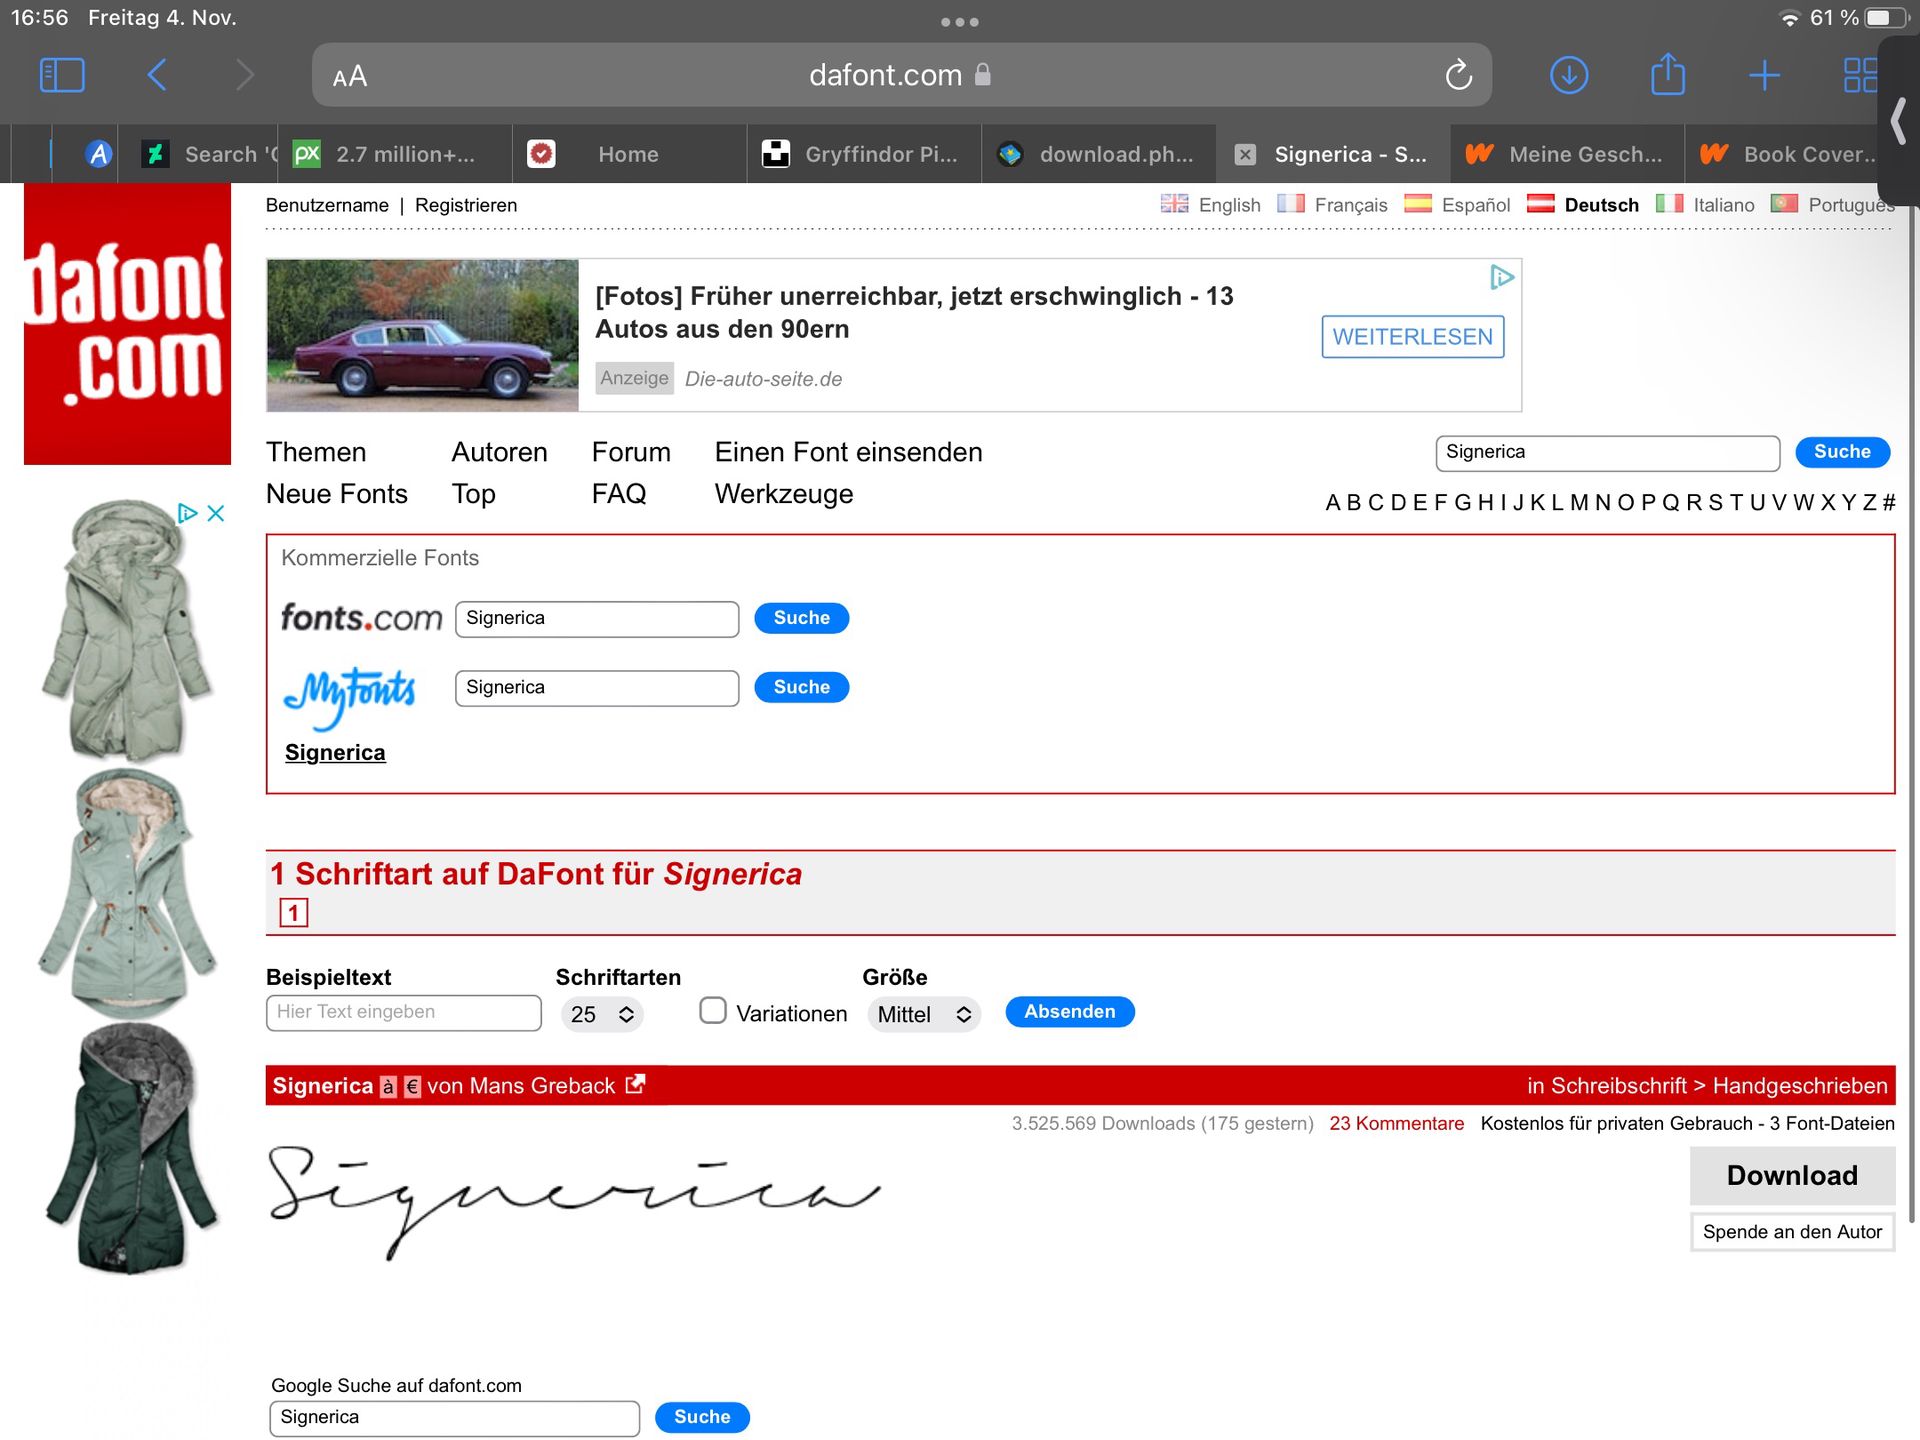Switch to the Home tab
This screenshot has height=1440, width=1920.
(629, 154)
